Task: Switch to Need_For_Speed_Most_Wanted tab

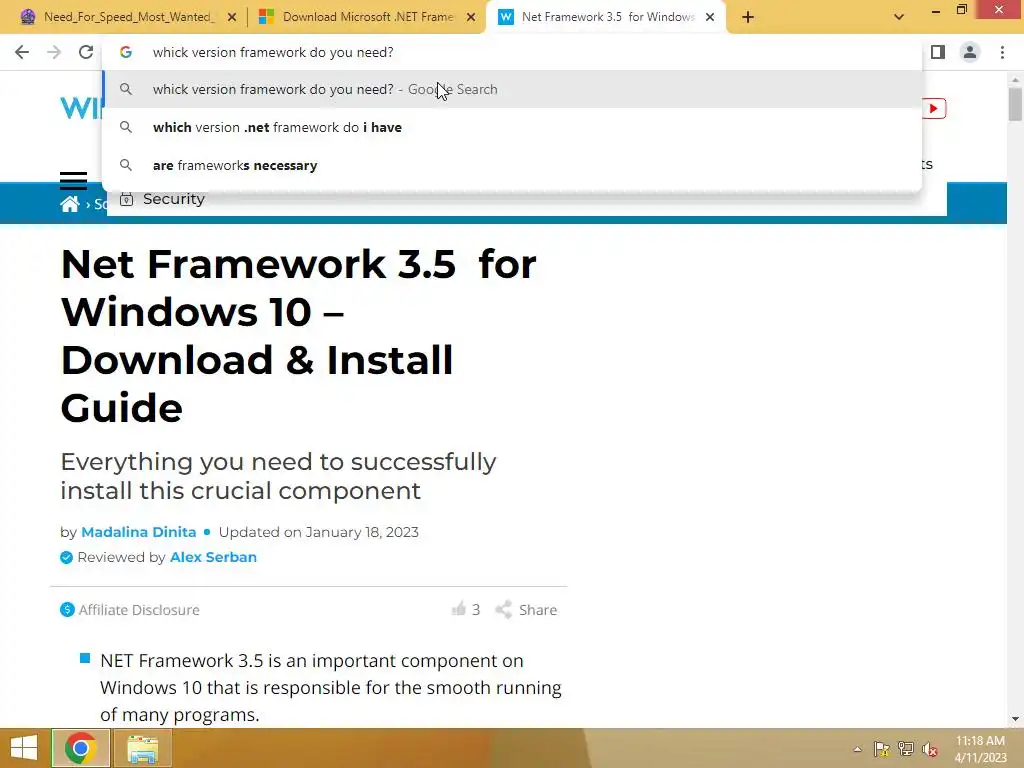Action: (129, 17)
